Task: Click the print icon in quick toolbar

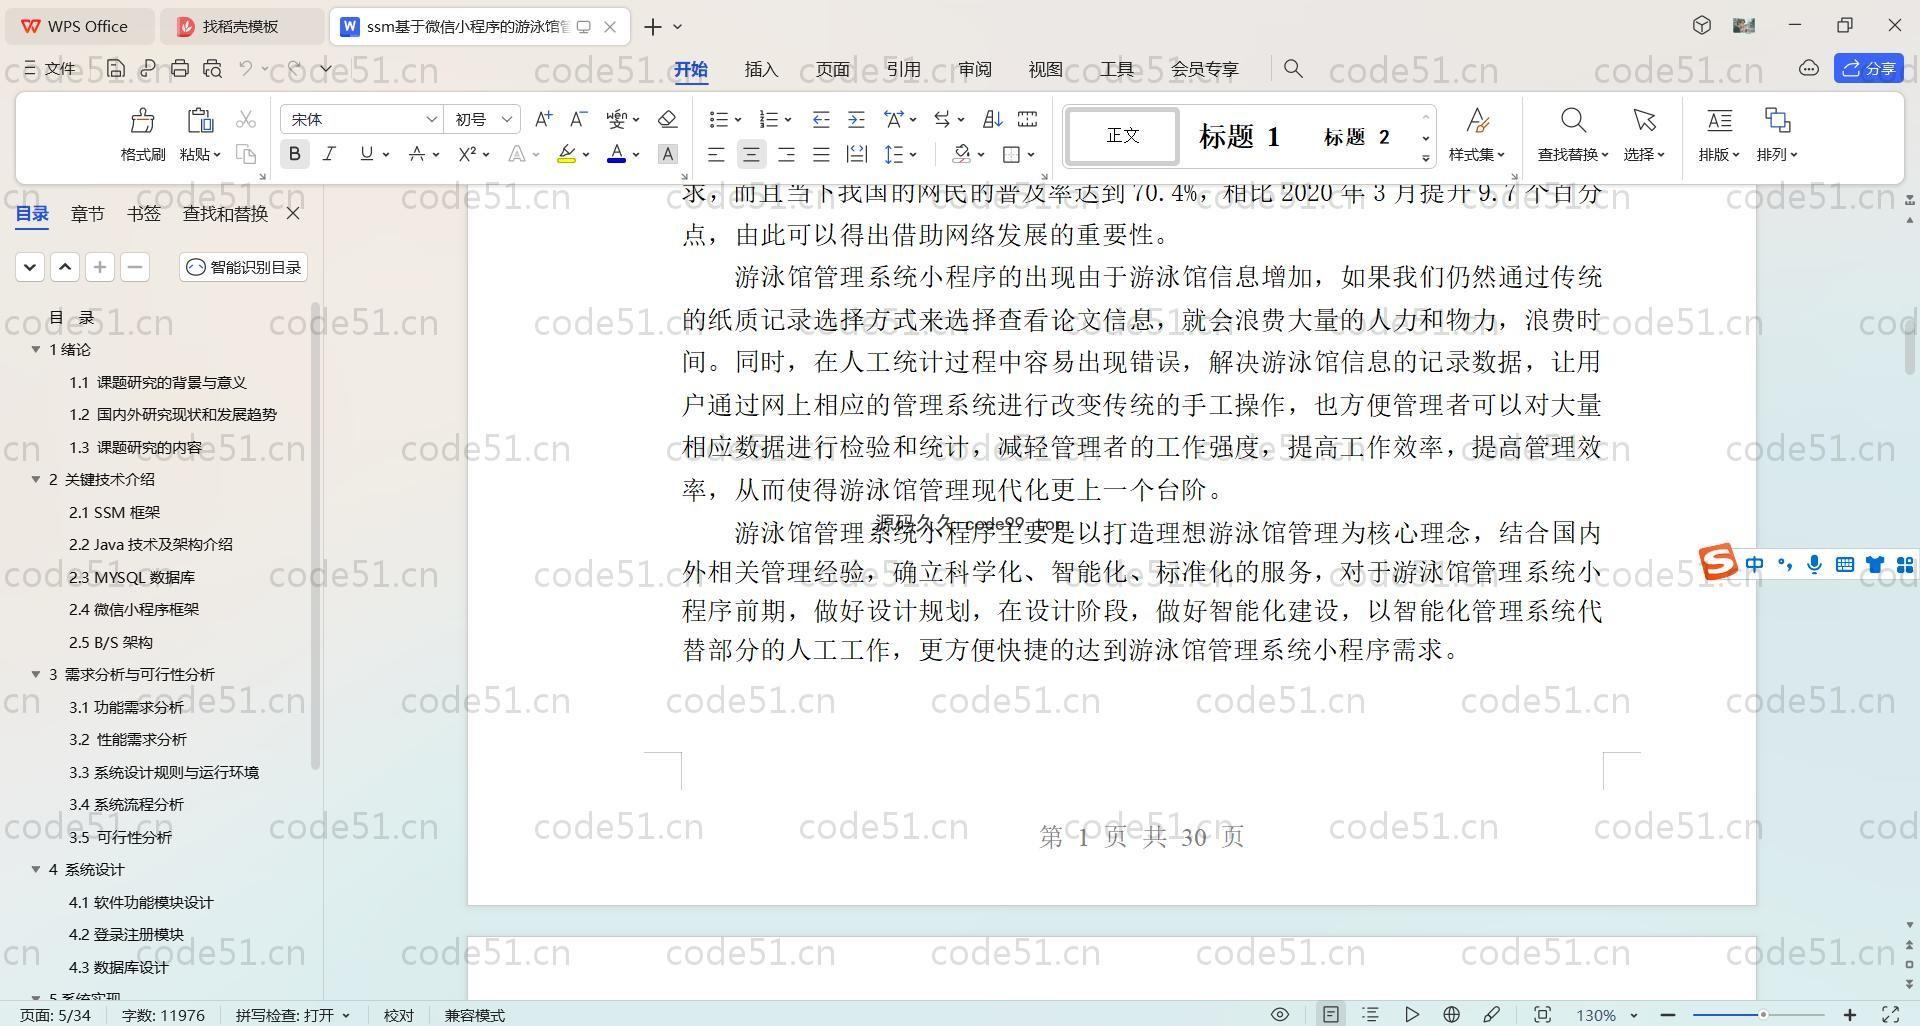Action: (180, 68)
